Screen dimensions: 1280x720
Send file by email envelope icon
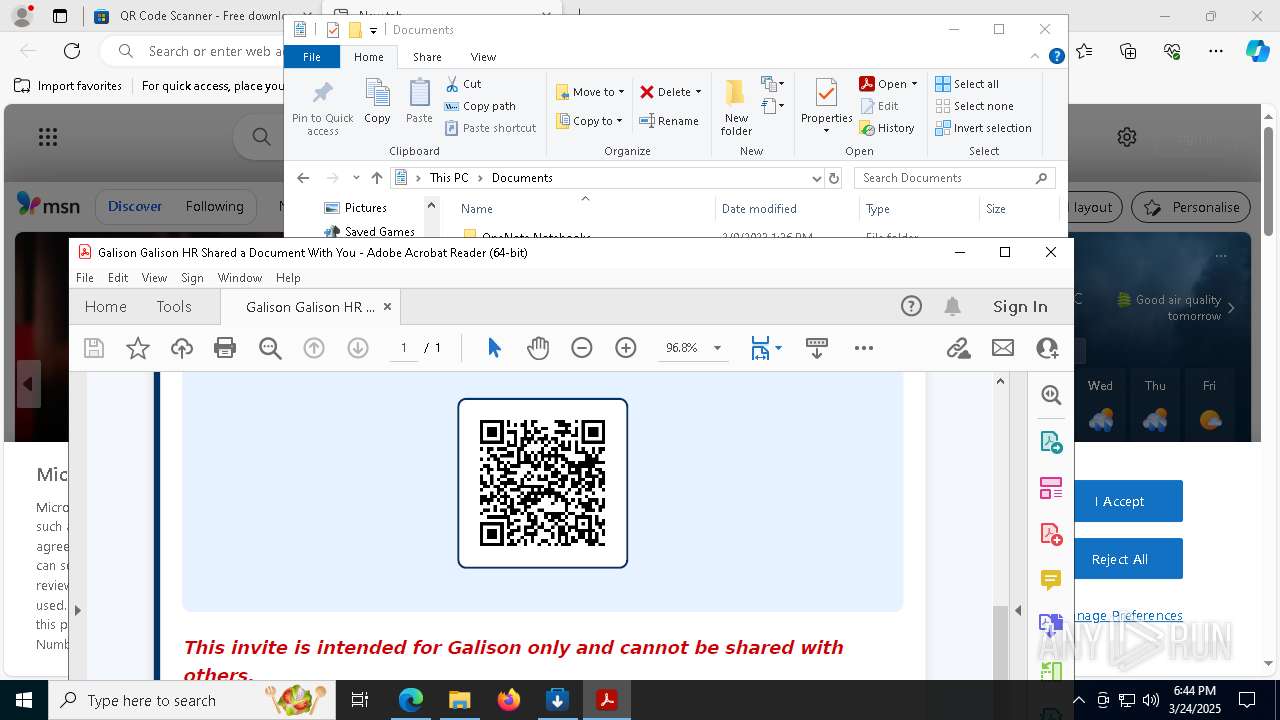click(1003, 348)
